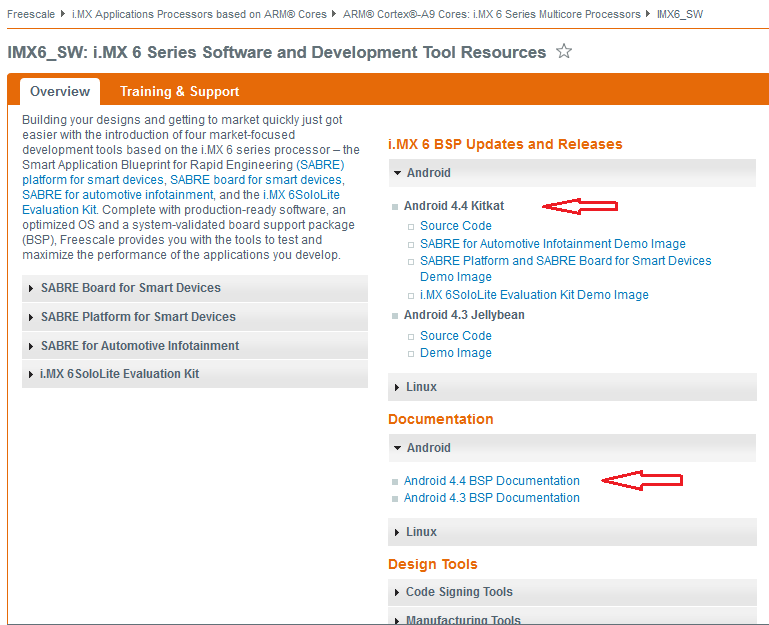Expand SABRE Board for Smart Devices section
769x625 pixels.
click(x=195, y=288)
